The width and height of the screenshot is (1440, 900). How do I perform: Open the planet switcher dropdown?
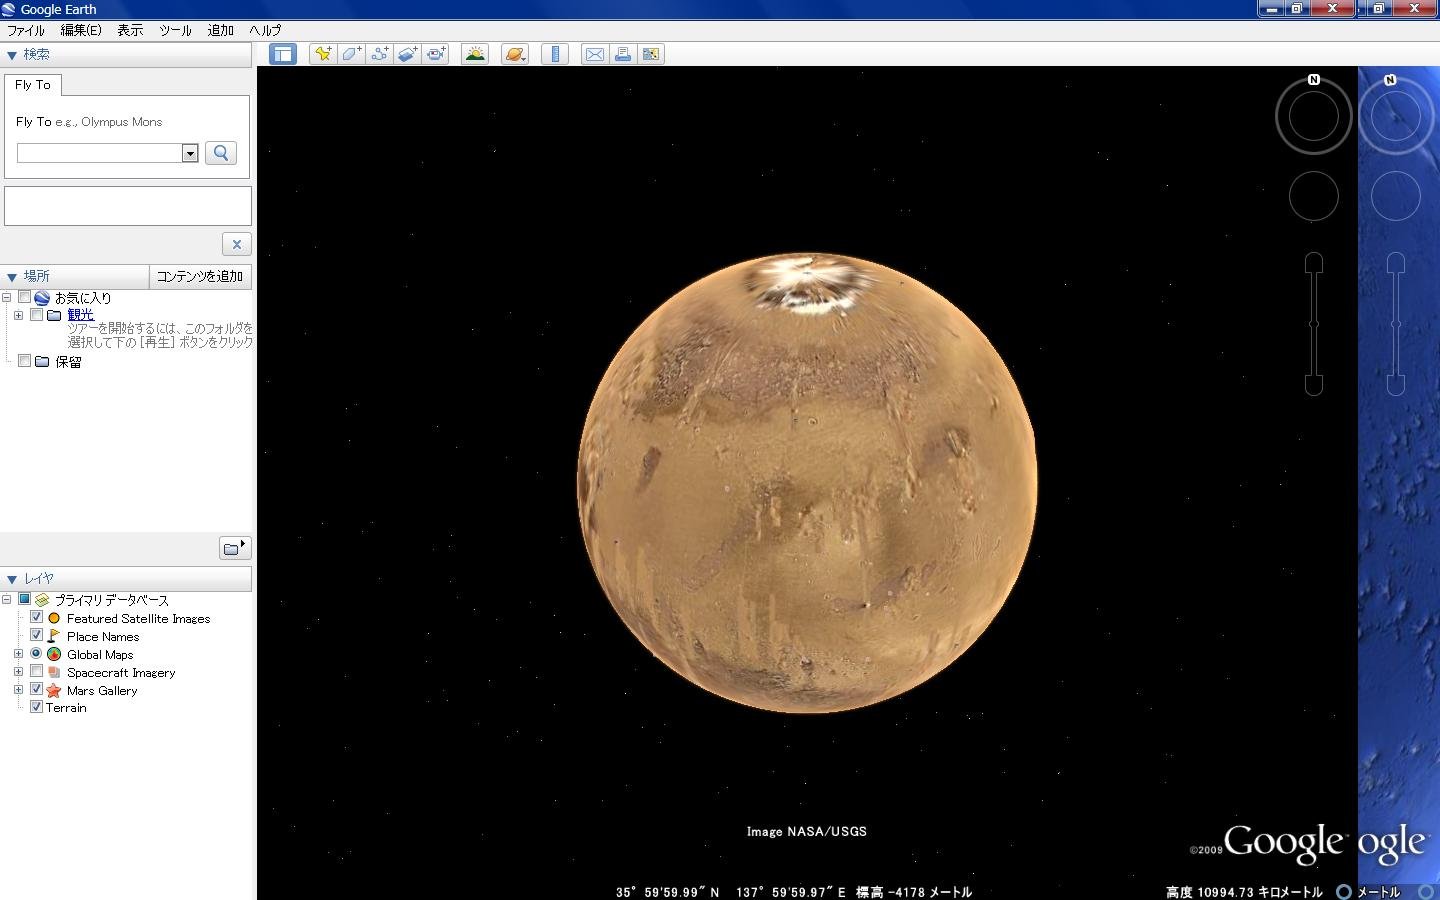point(515,54)
